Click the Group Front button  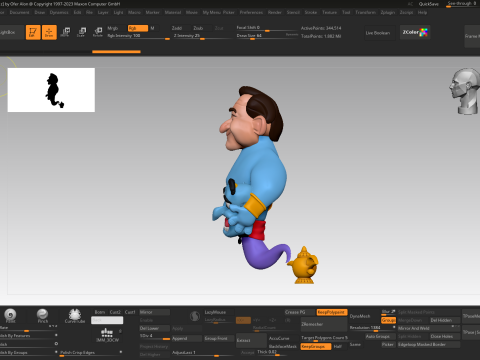pyautogui.click(x=219, y=338)
